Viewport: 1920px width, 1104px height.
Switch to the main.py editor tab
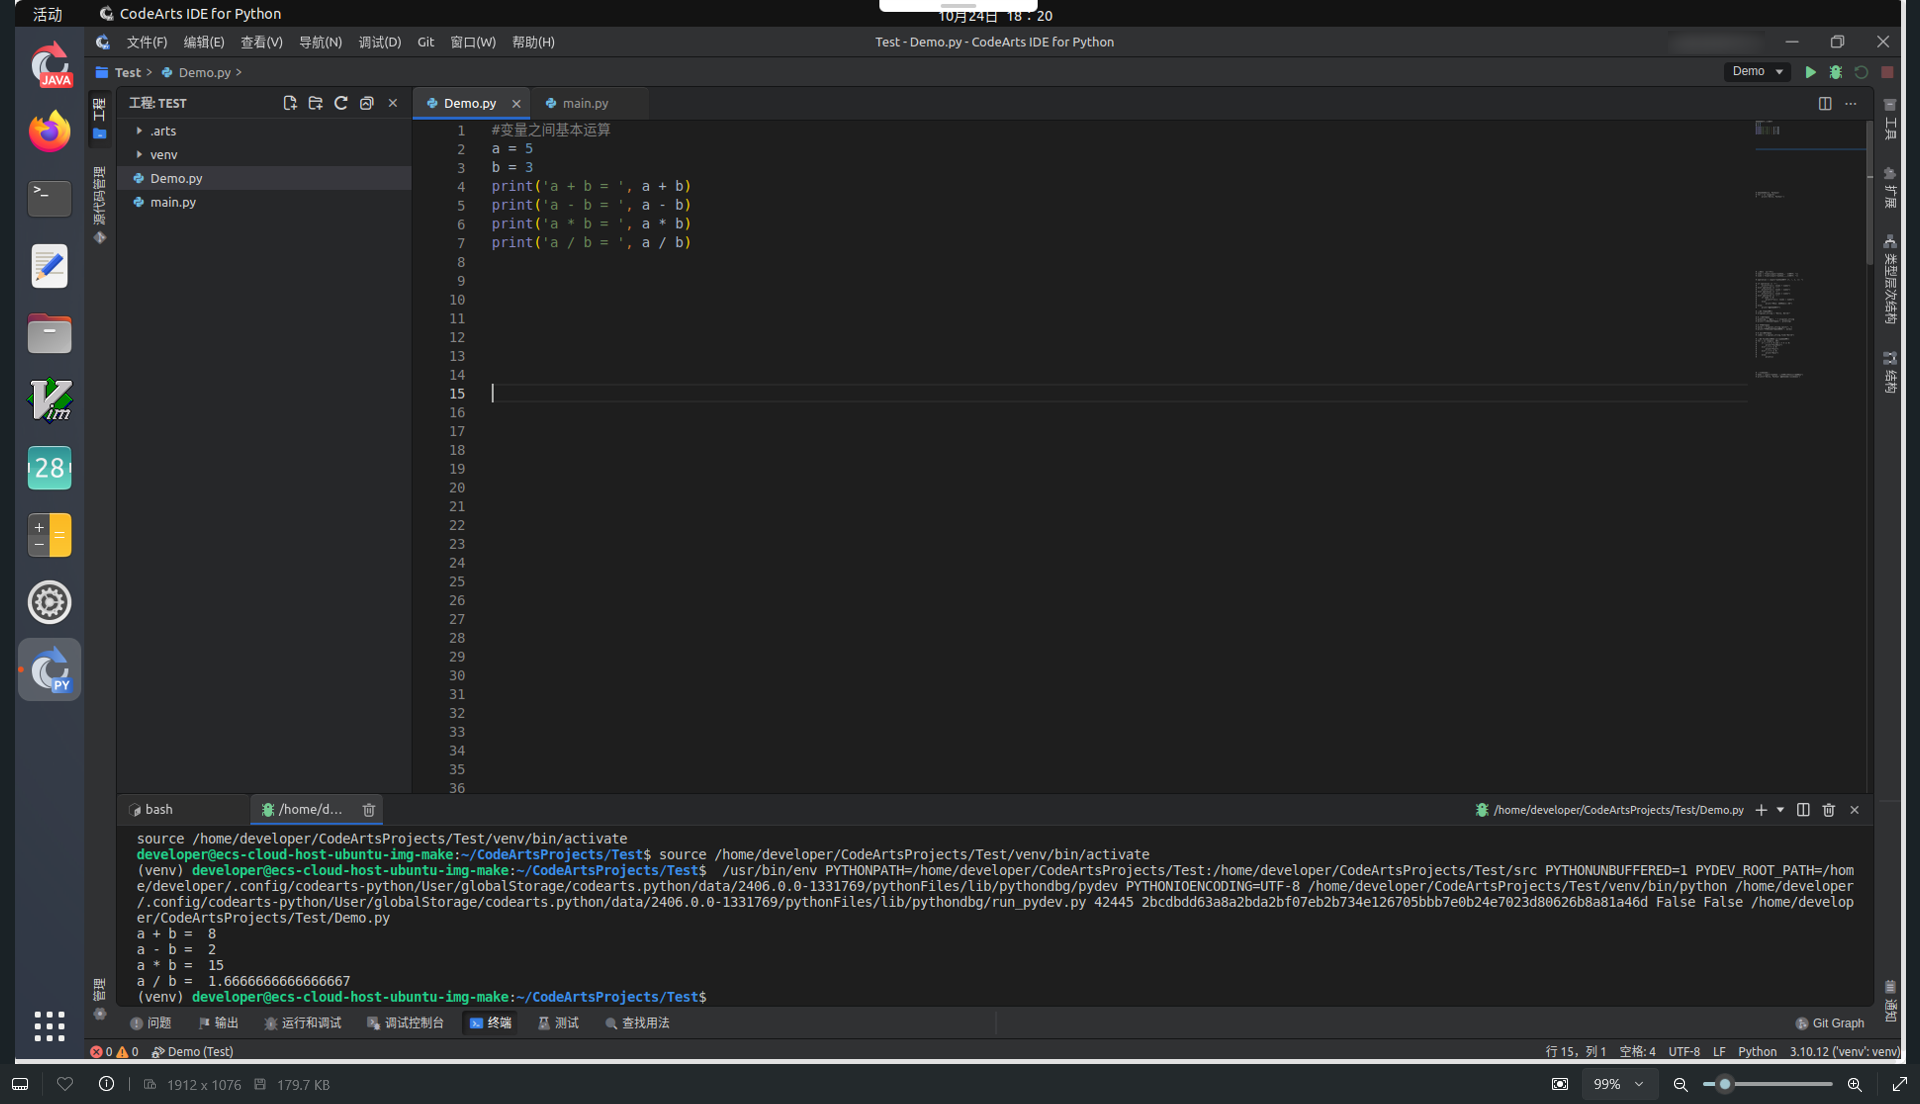click(x=585, y=103)
